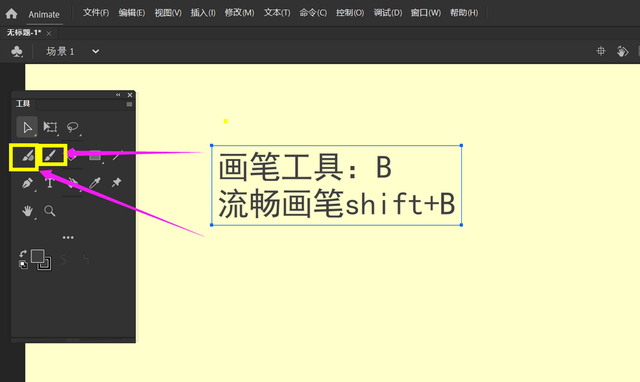640x382 pixels.
Task: Open the 调试(D) menu
Action: pyautogui.click(x=387, y=13)
